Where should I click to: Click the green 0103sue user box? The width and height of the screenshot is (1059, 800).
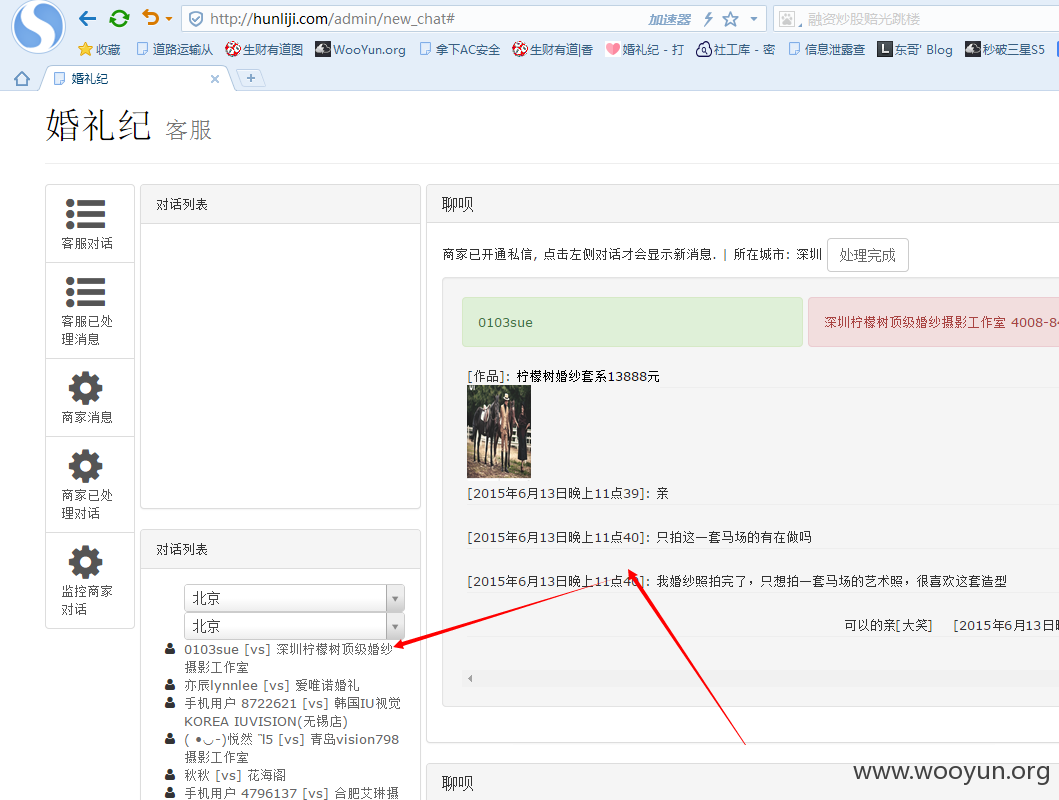pyautogui.click(x=632, y=322)
